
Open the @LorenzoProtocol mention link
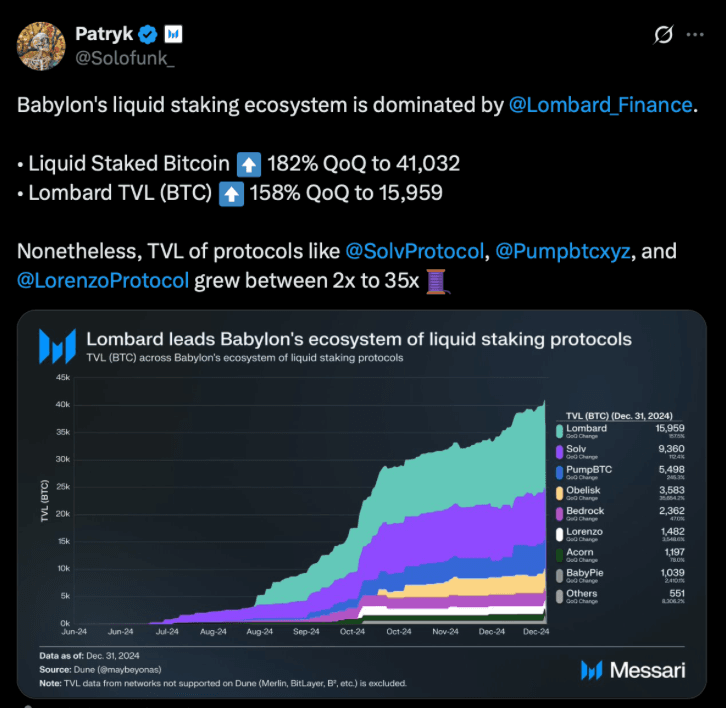[103, 279]
